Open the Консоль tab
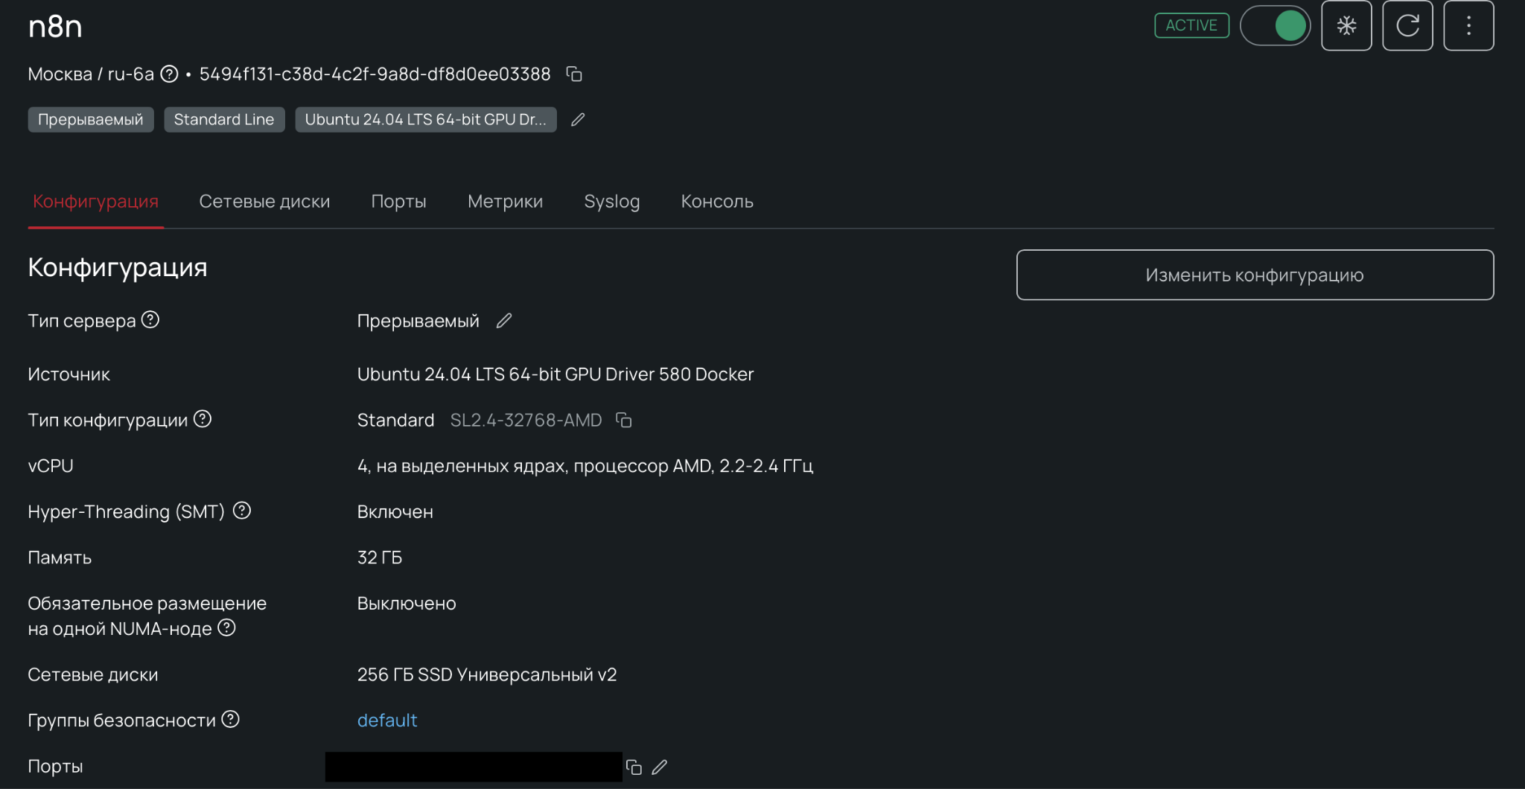 click(x=717, y=201)
